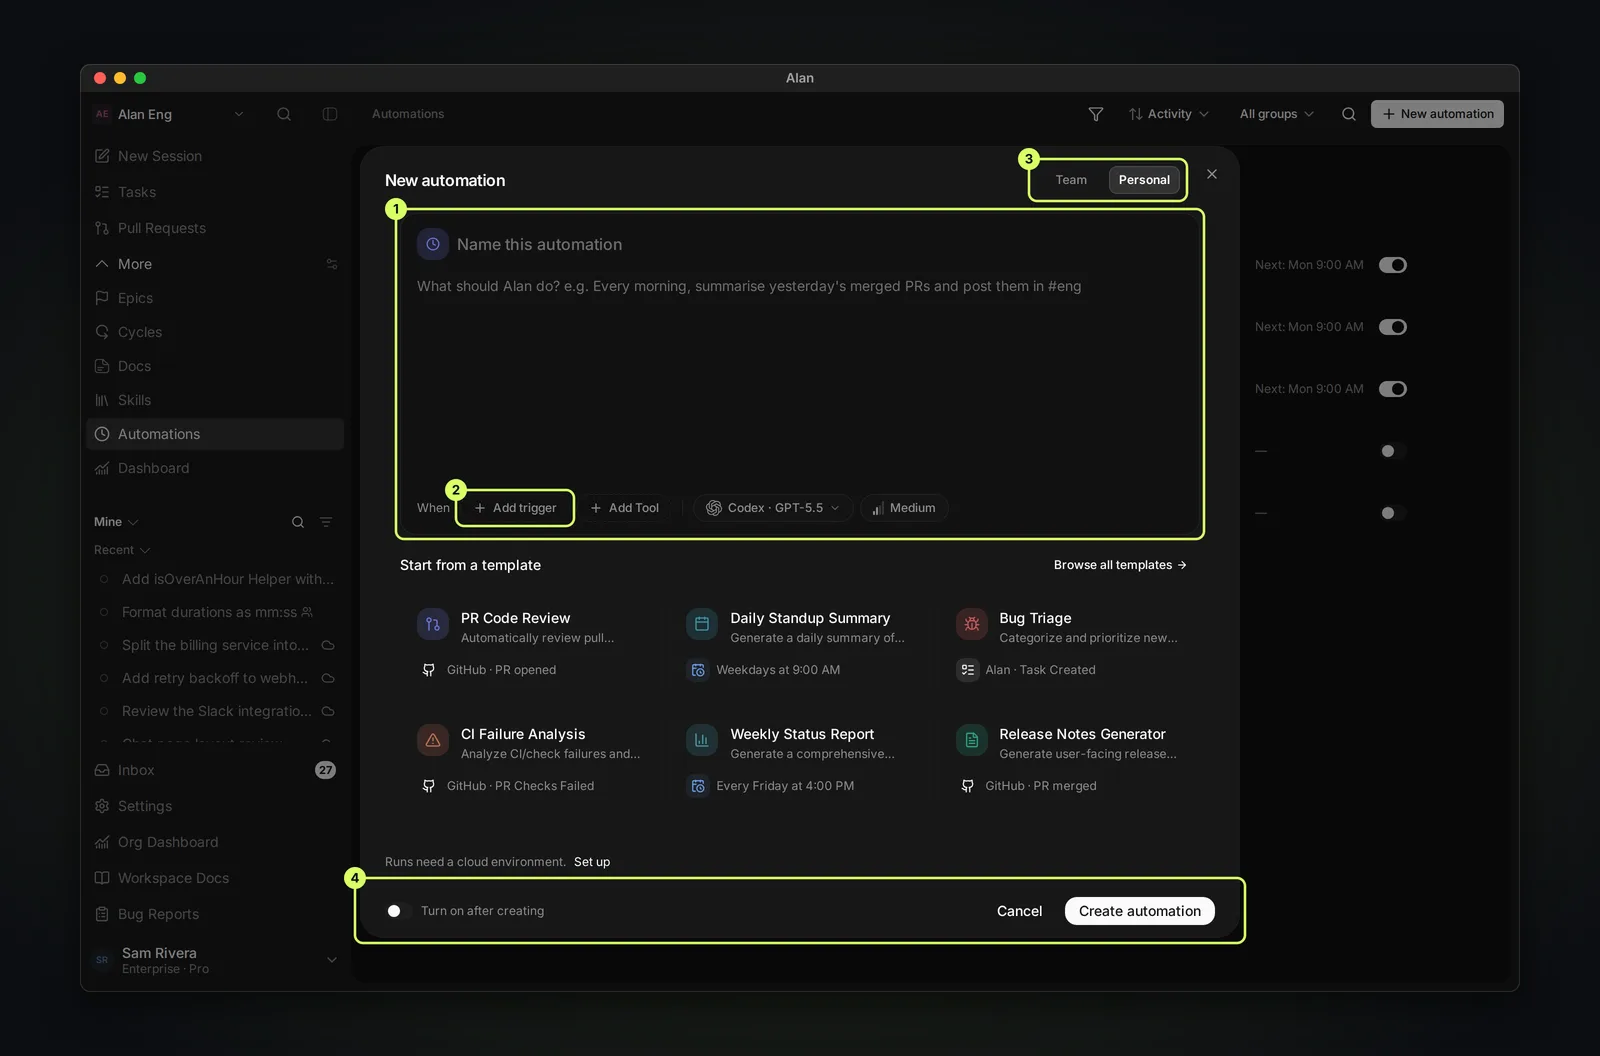Click the Pull Requests icon in the sidebar
This screenshot has height=1056, width=1600.
(102, 228)
